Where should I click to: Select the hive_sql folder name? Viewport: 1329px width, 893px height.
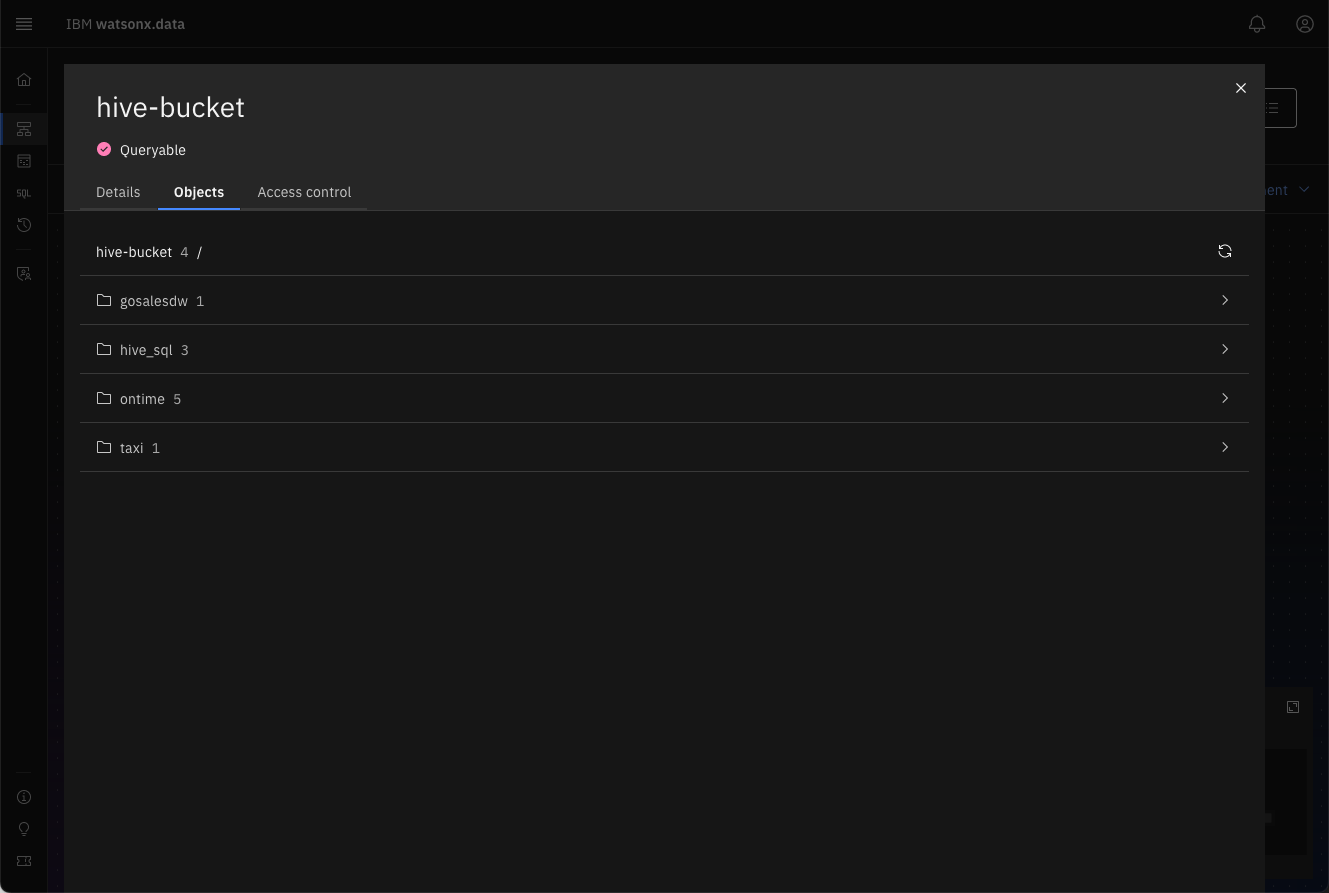[146, 350]
